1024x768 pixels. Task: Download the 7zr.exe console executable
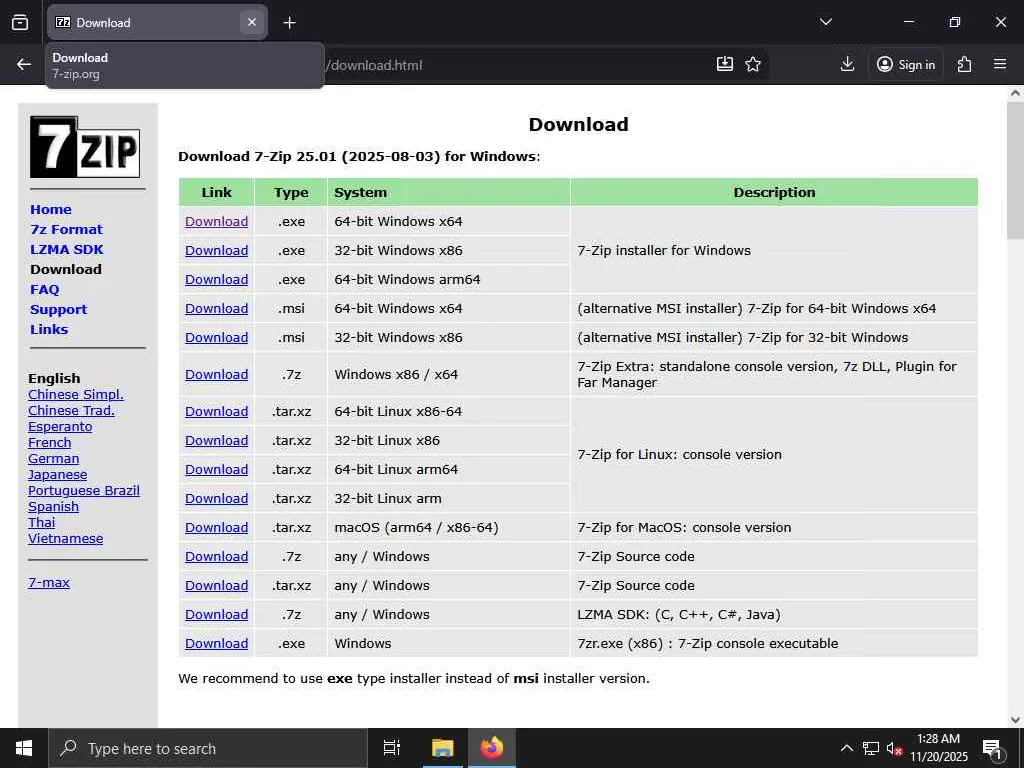(x=216, y=644)
